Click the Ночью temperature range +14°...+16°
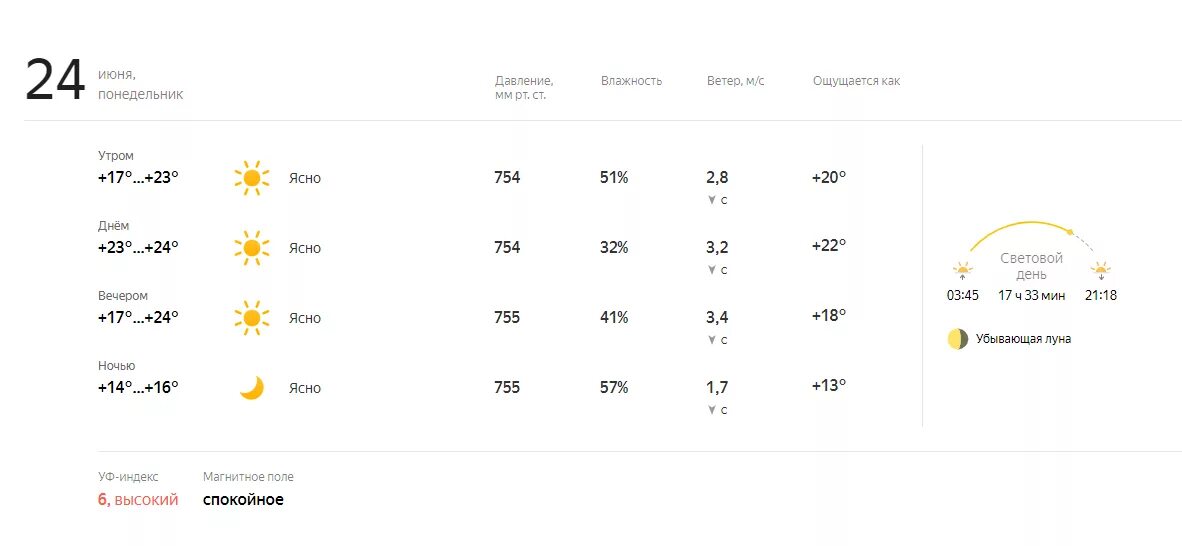 (x=138, y=388)
